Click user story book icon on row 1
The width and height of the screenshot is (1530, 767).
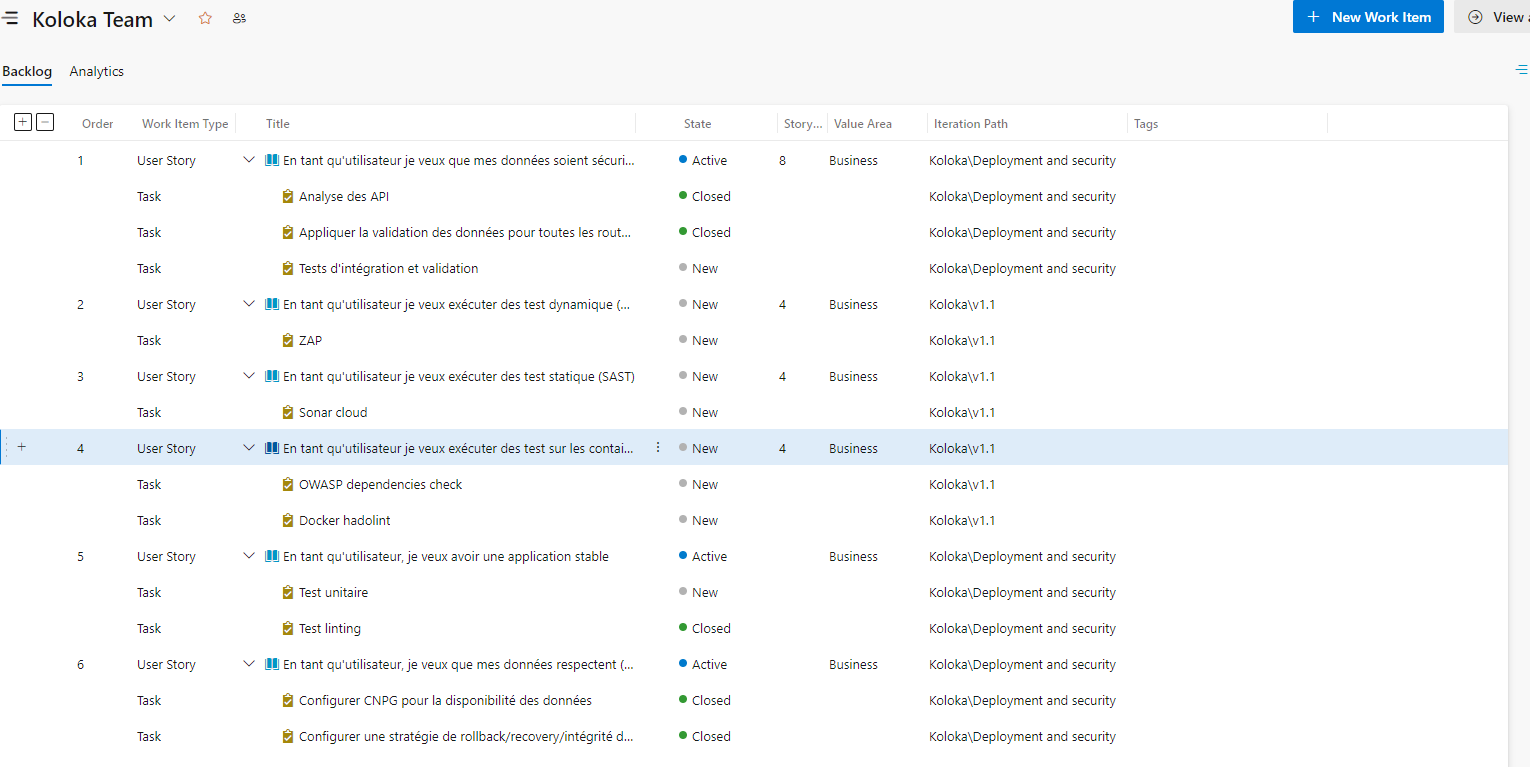272,160
